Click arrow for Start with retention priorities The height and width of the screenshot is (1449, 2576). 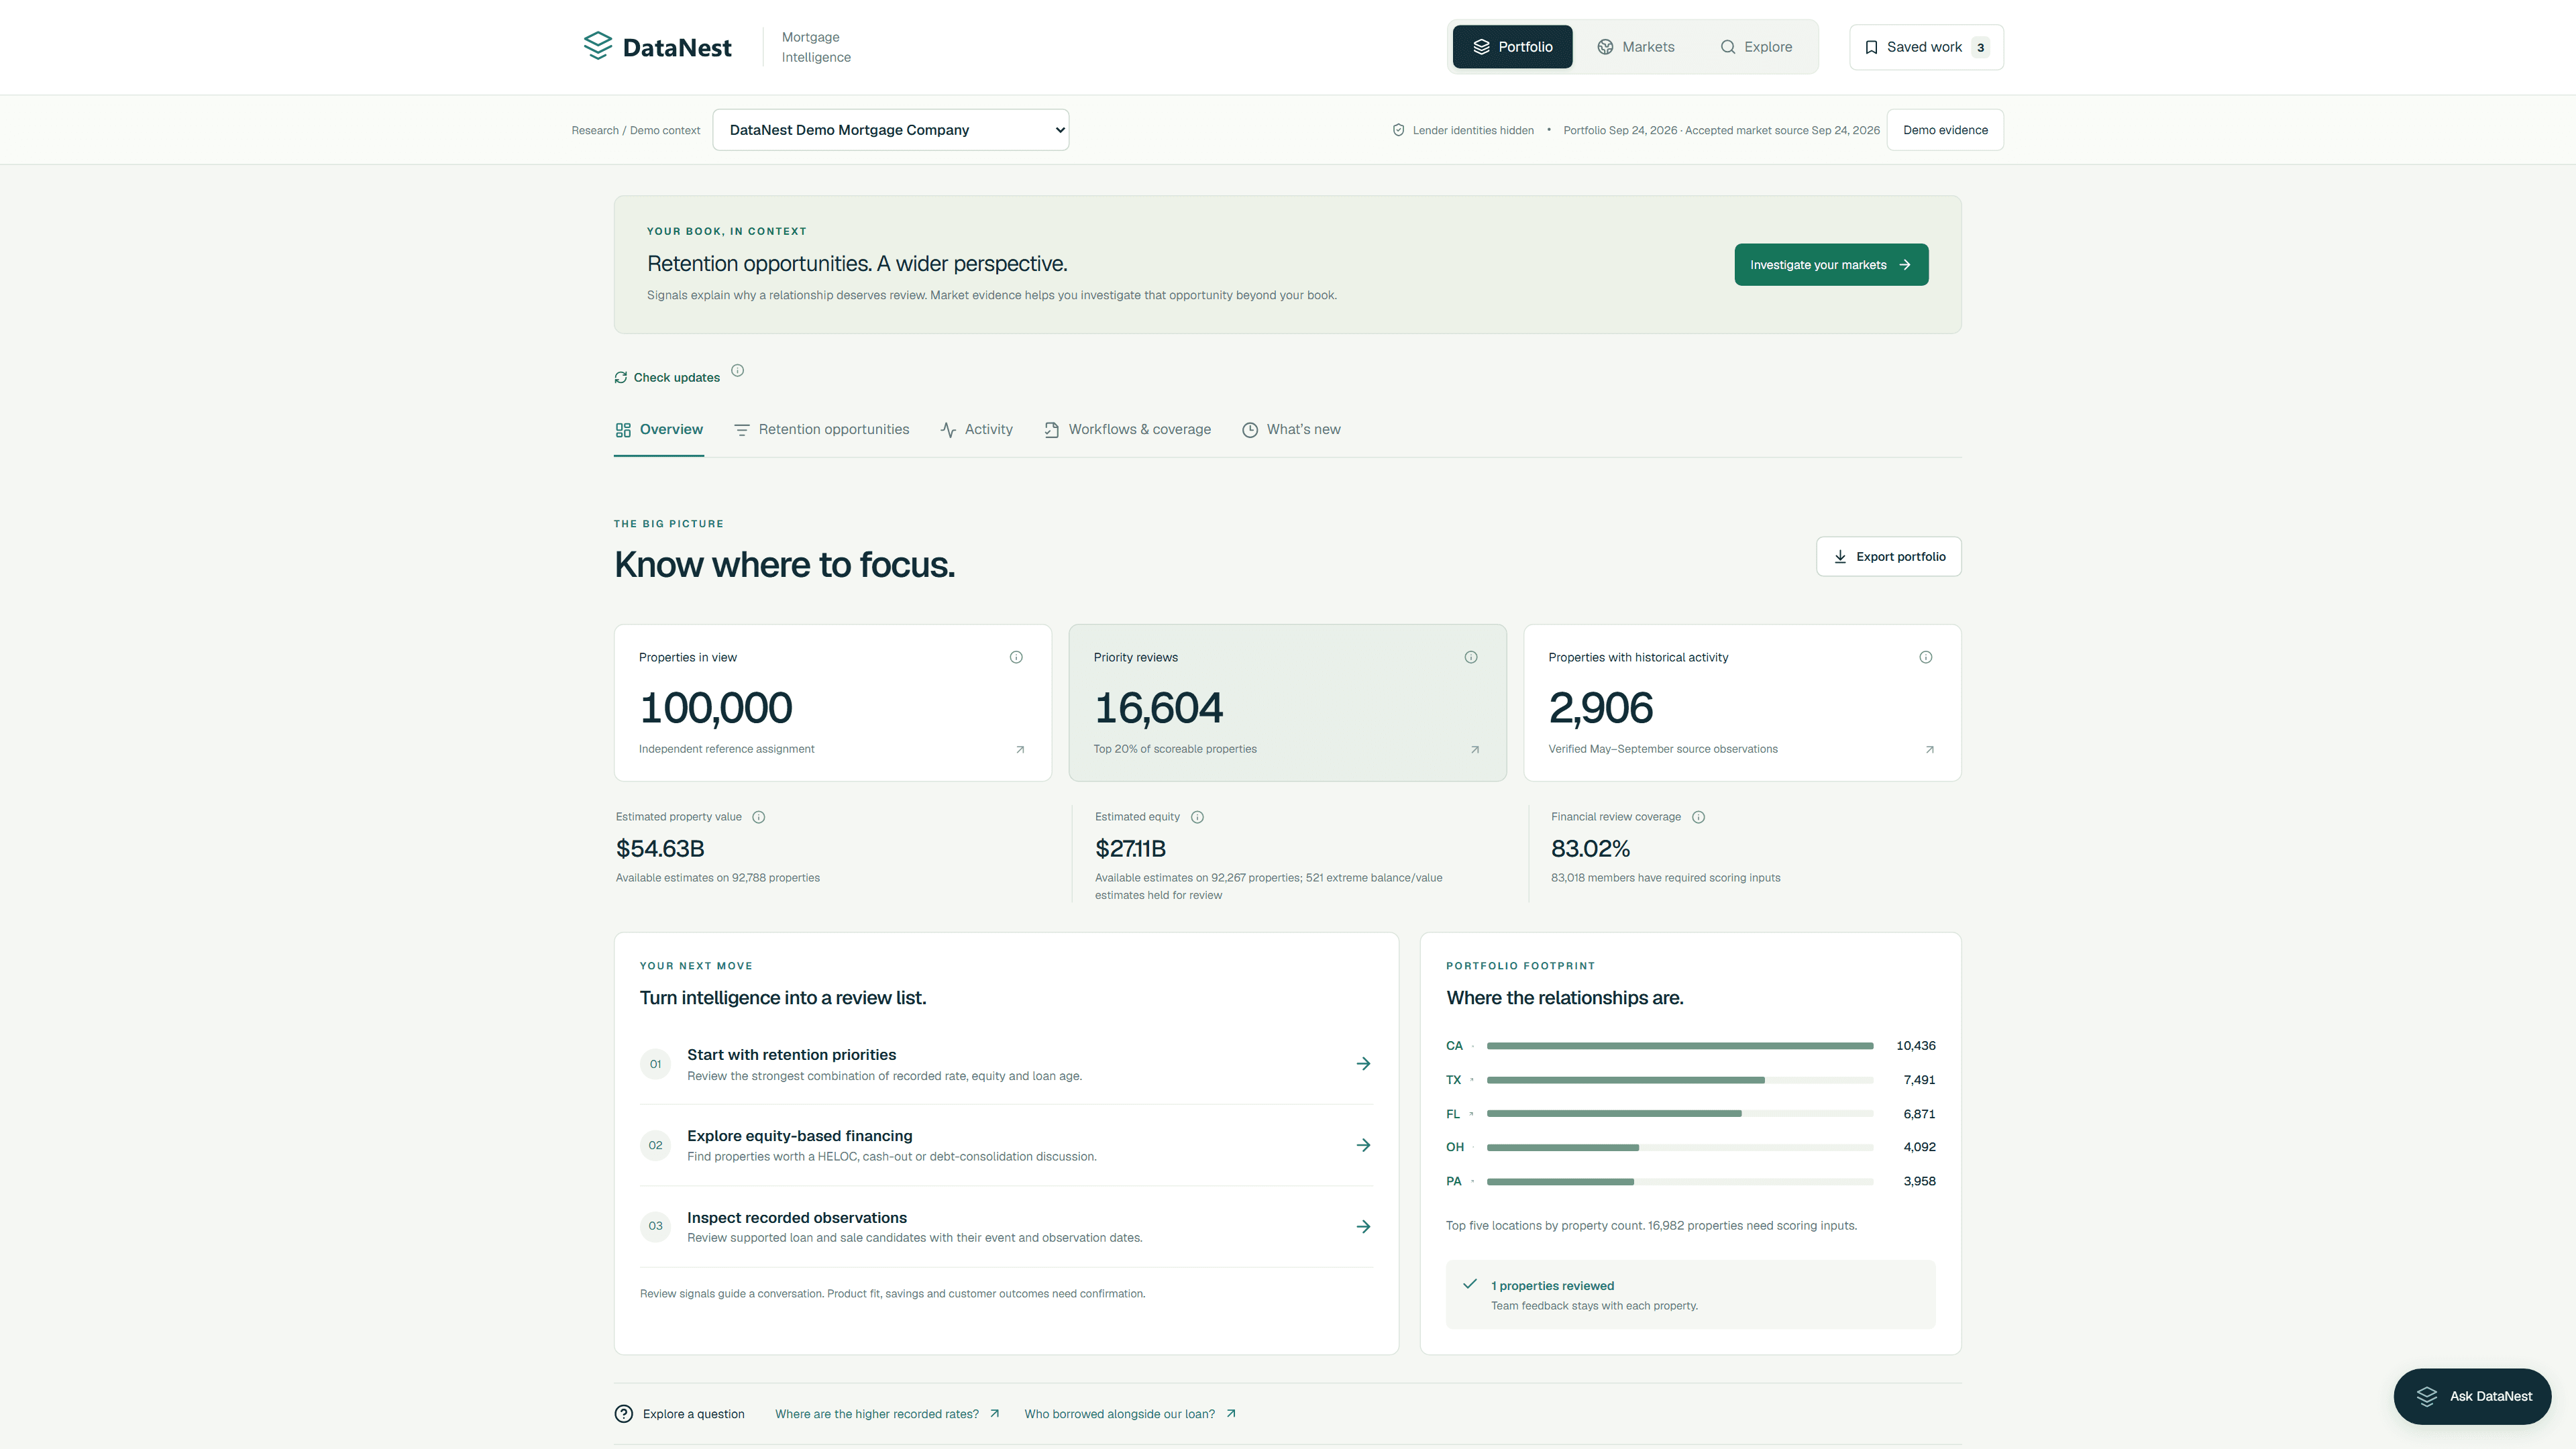[x=1363, y=1064]
